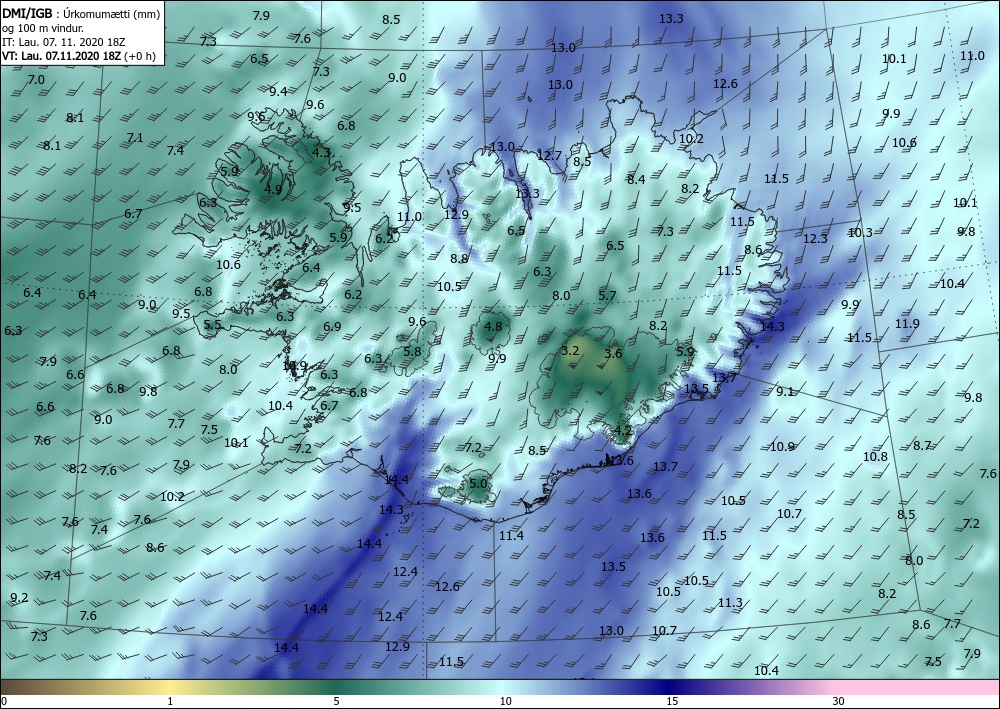
Task: Click the map value 9.1
Action: click(785, 391)
